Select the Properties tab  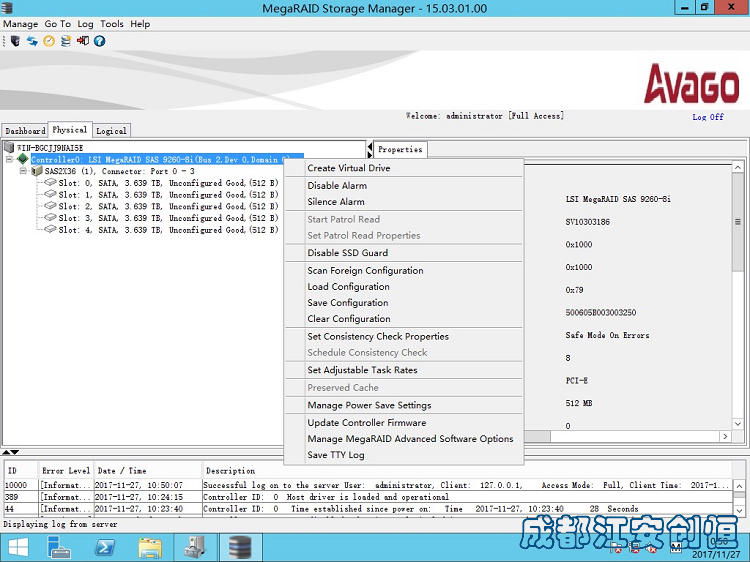pyautogui.click(x=400, y=149)
